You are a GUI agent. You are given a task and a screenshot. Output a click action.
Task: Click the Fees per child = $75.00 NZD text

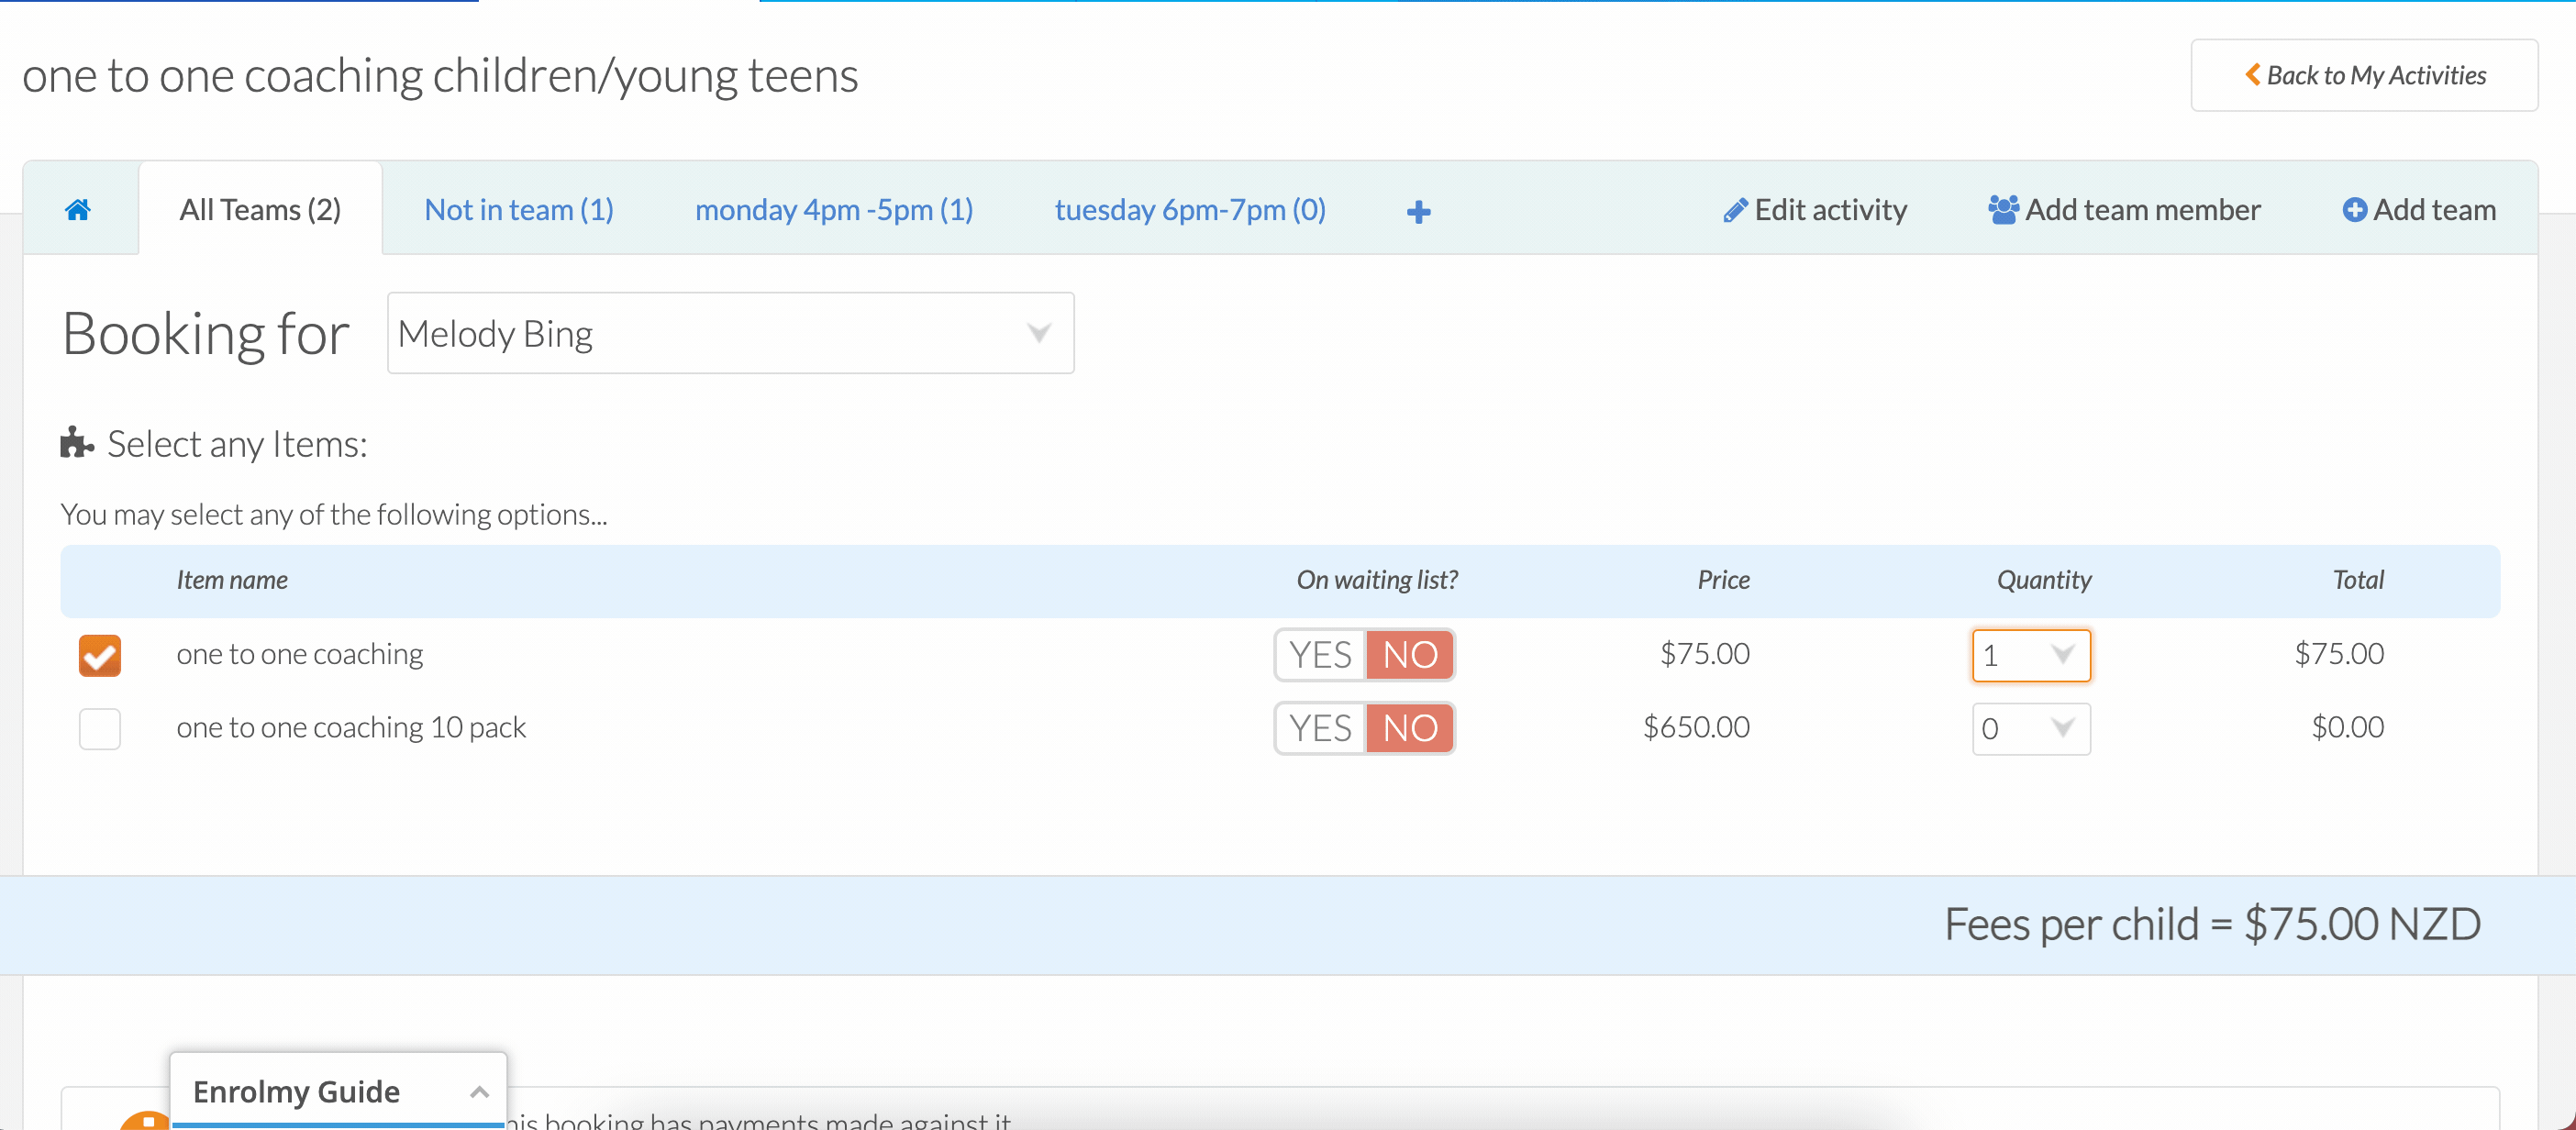(2212, 924)
